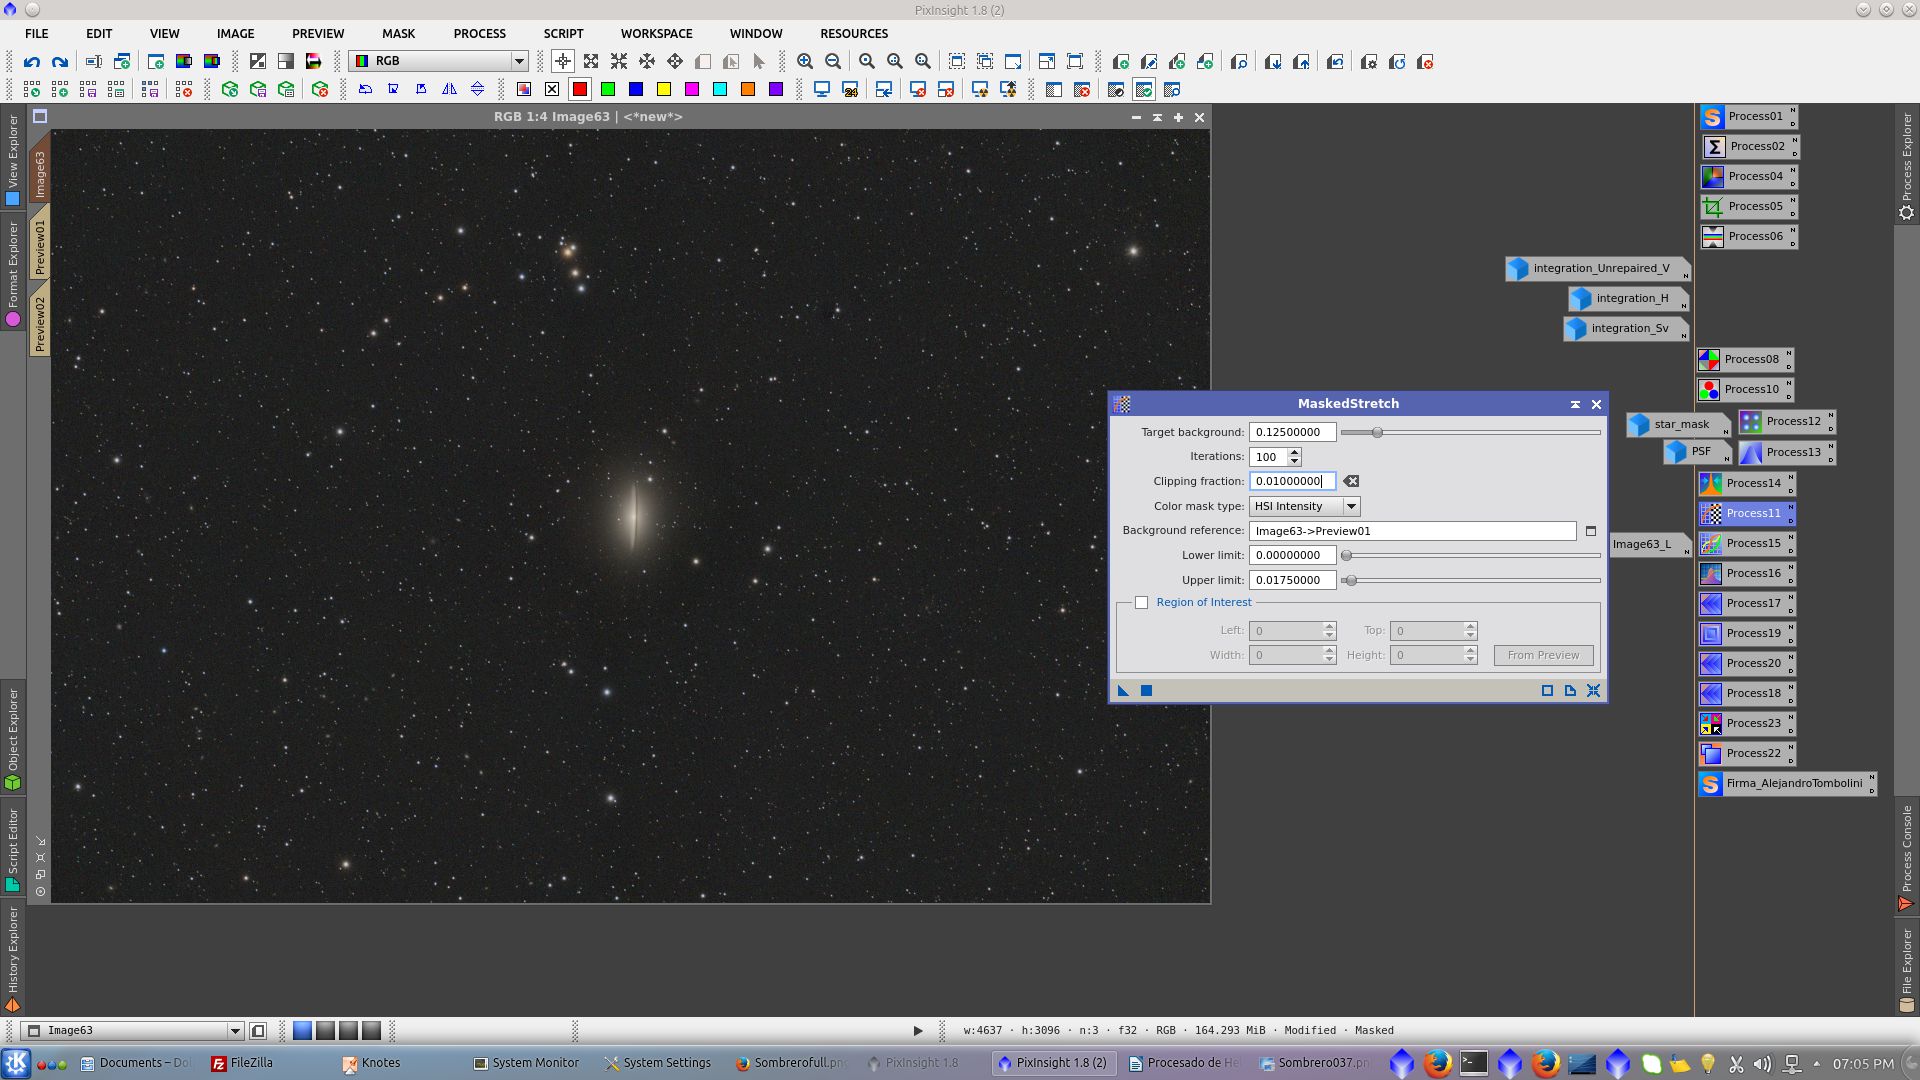Decrease the Iterations spinner value
1920x1080 pixels.
1294,462
